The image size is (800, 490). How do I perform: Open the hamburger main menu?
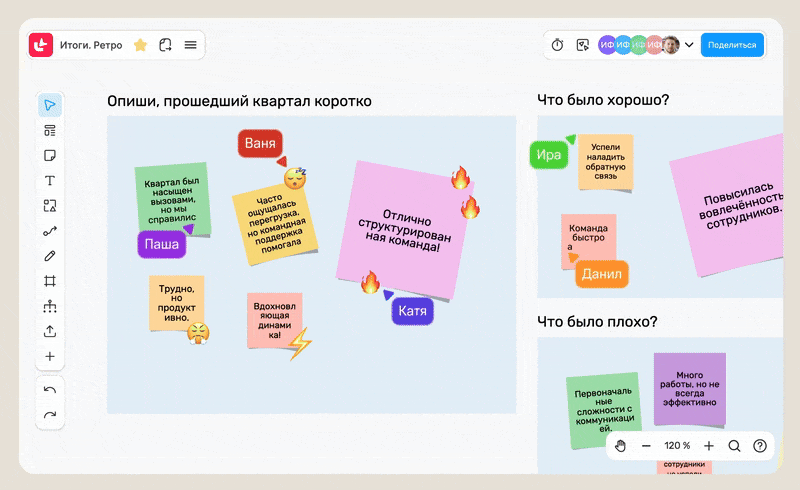(x=190, y=45)
